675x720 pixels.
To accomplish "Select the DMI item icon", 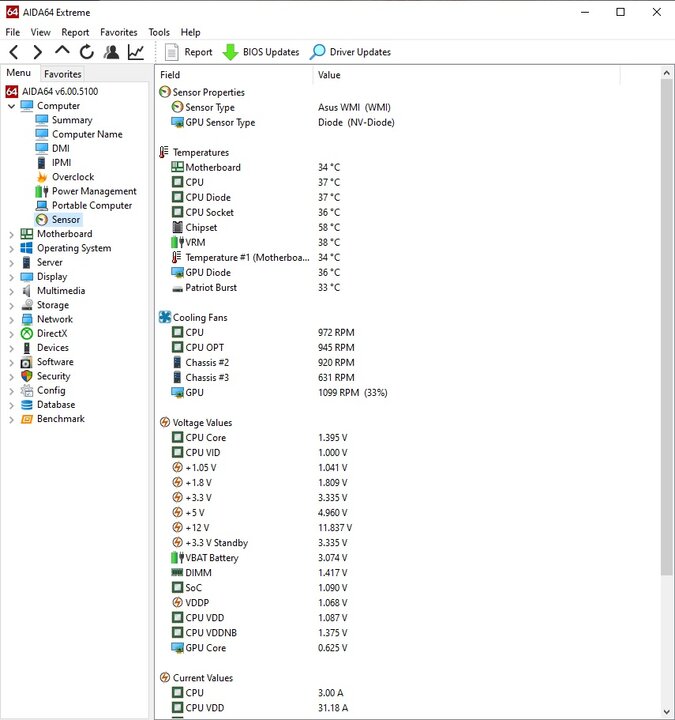I will point(42,148).
